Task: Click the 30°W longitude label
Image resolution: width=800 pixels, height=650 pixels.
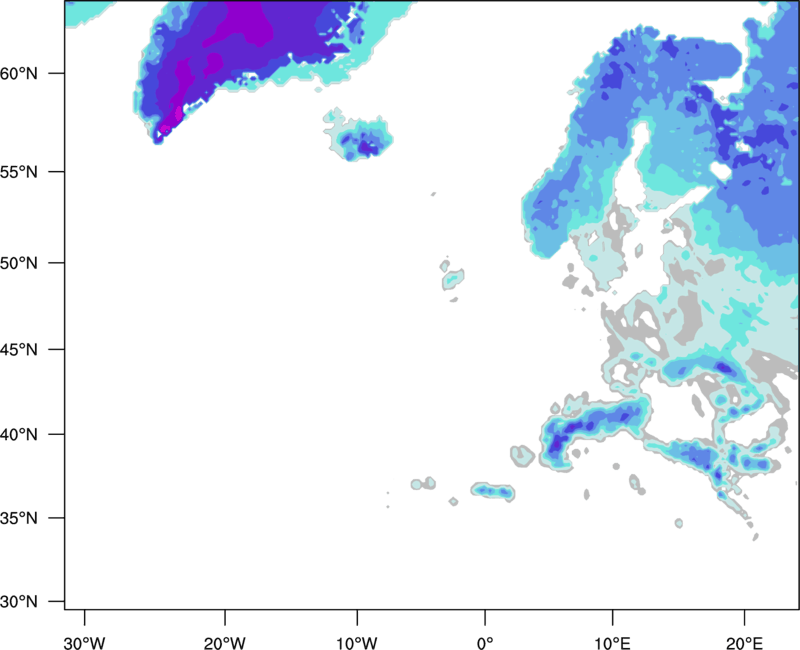Action: pyautogui.click(x=84, y=643)
